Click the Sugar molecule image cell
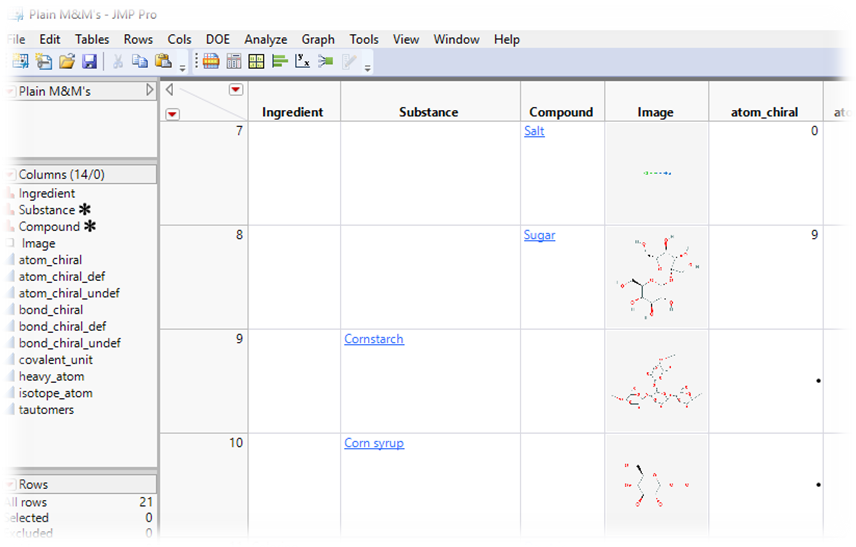 657,277
